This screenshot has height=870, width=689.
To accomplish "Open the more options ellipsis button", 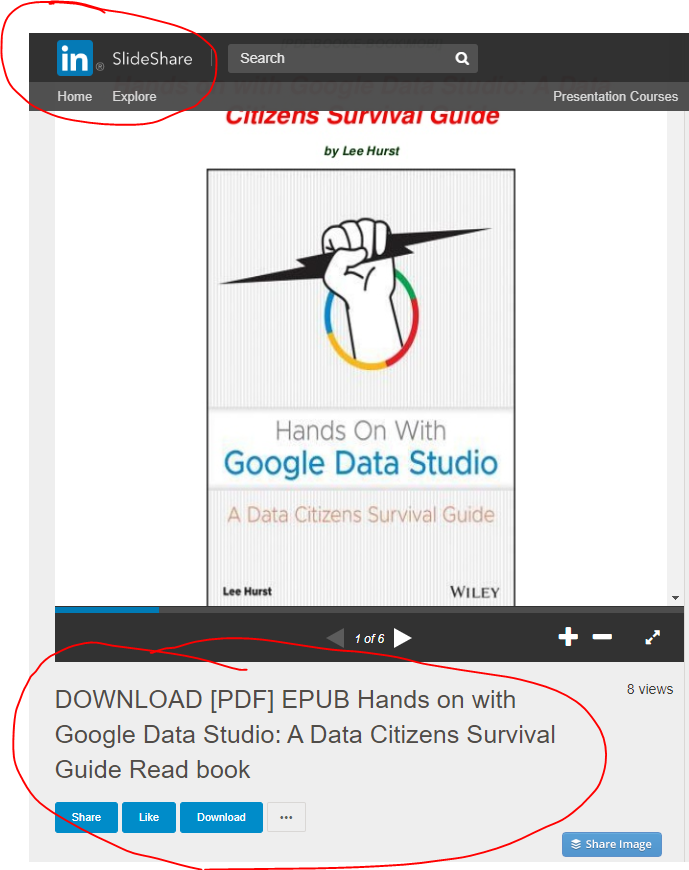I will (286, 817).
